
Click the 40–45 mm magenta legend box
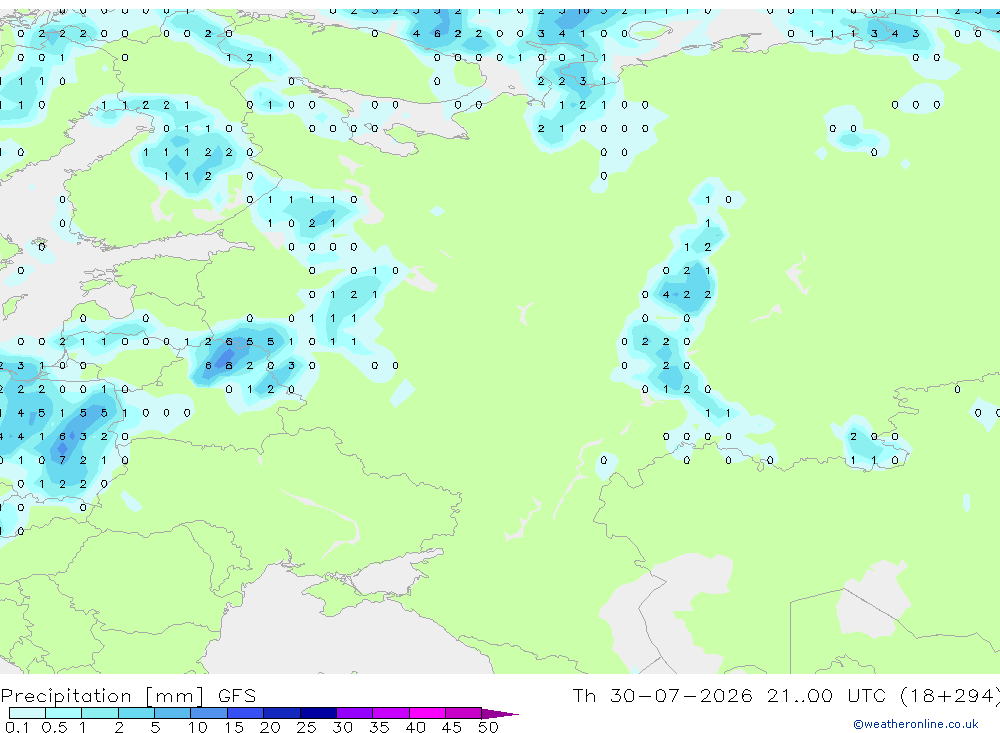tap(427, 713)
